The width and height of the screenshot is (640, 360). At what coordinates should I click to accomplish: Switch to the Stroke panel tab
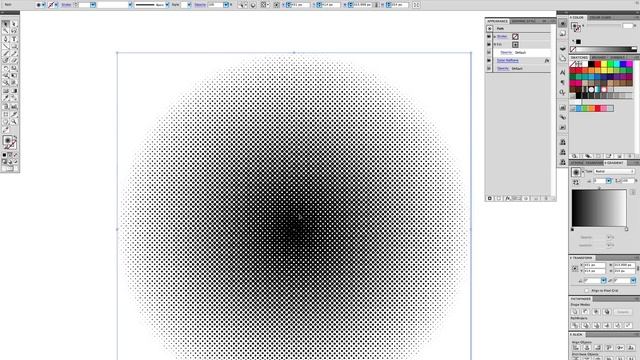[577, 163]
